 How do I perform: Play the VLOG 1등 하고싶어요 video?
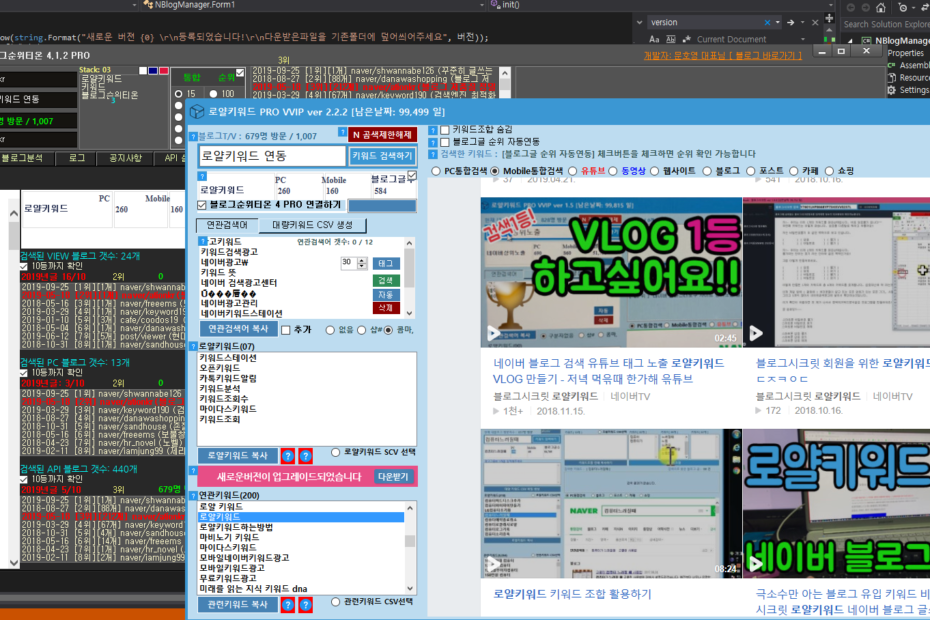493,333
